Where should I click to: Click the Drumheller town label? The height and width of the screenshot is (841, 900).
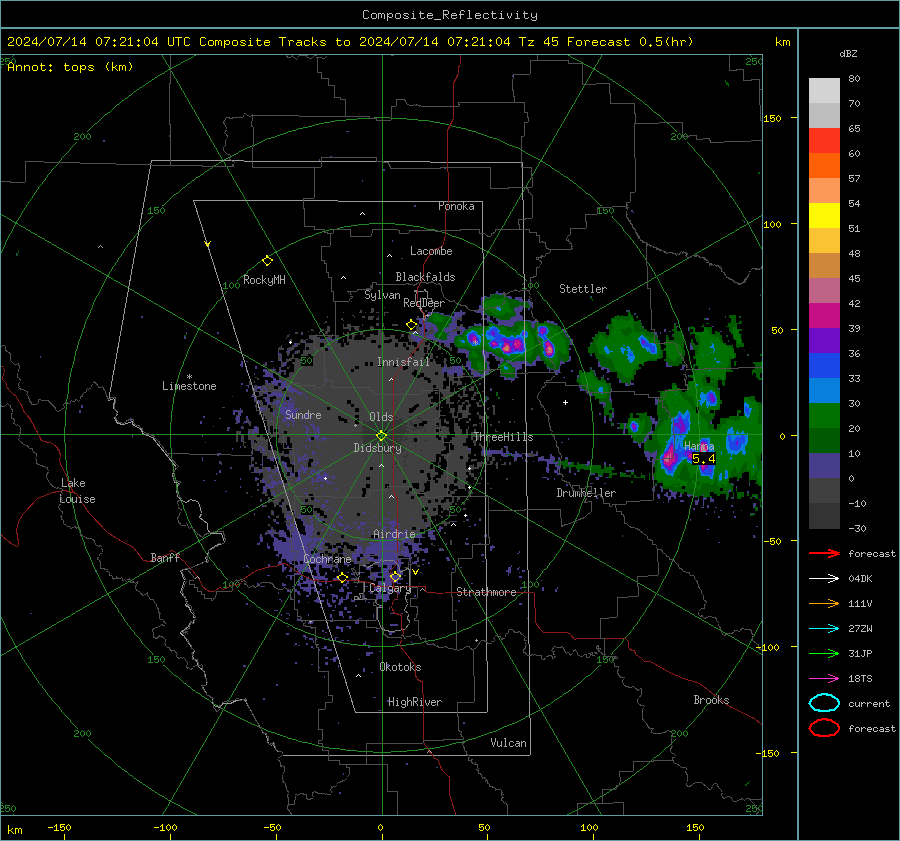585,493
